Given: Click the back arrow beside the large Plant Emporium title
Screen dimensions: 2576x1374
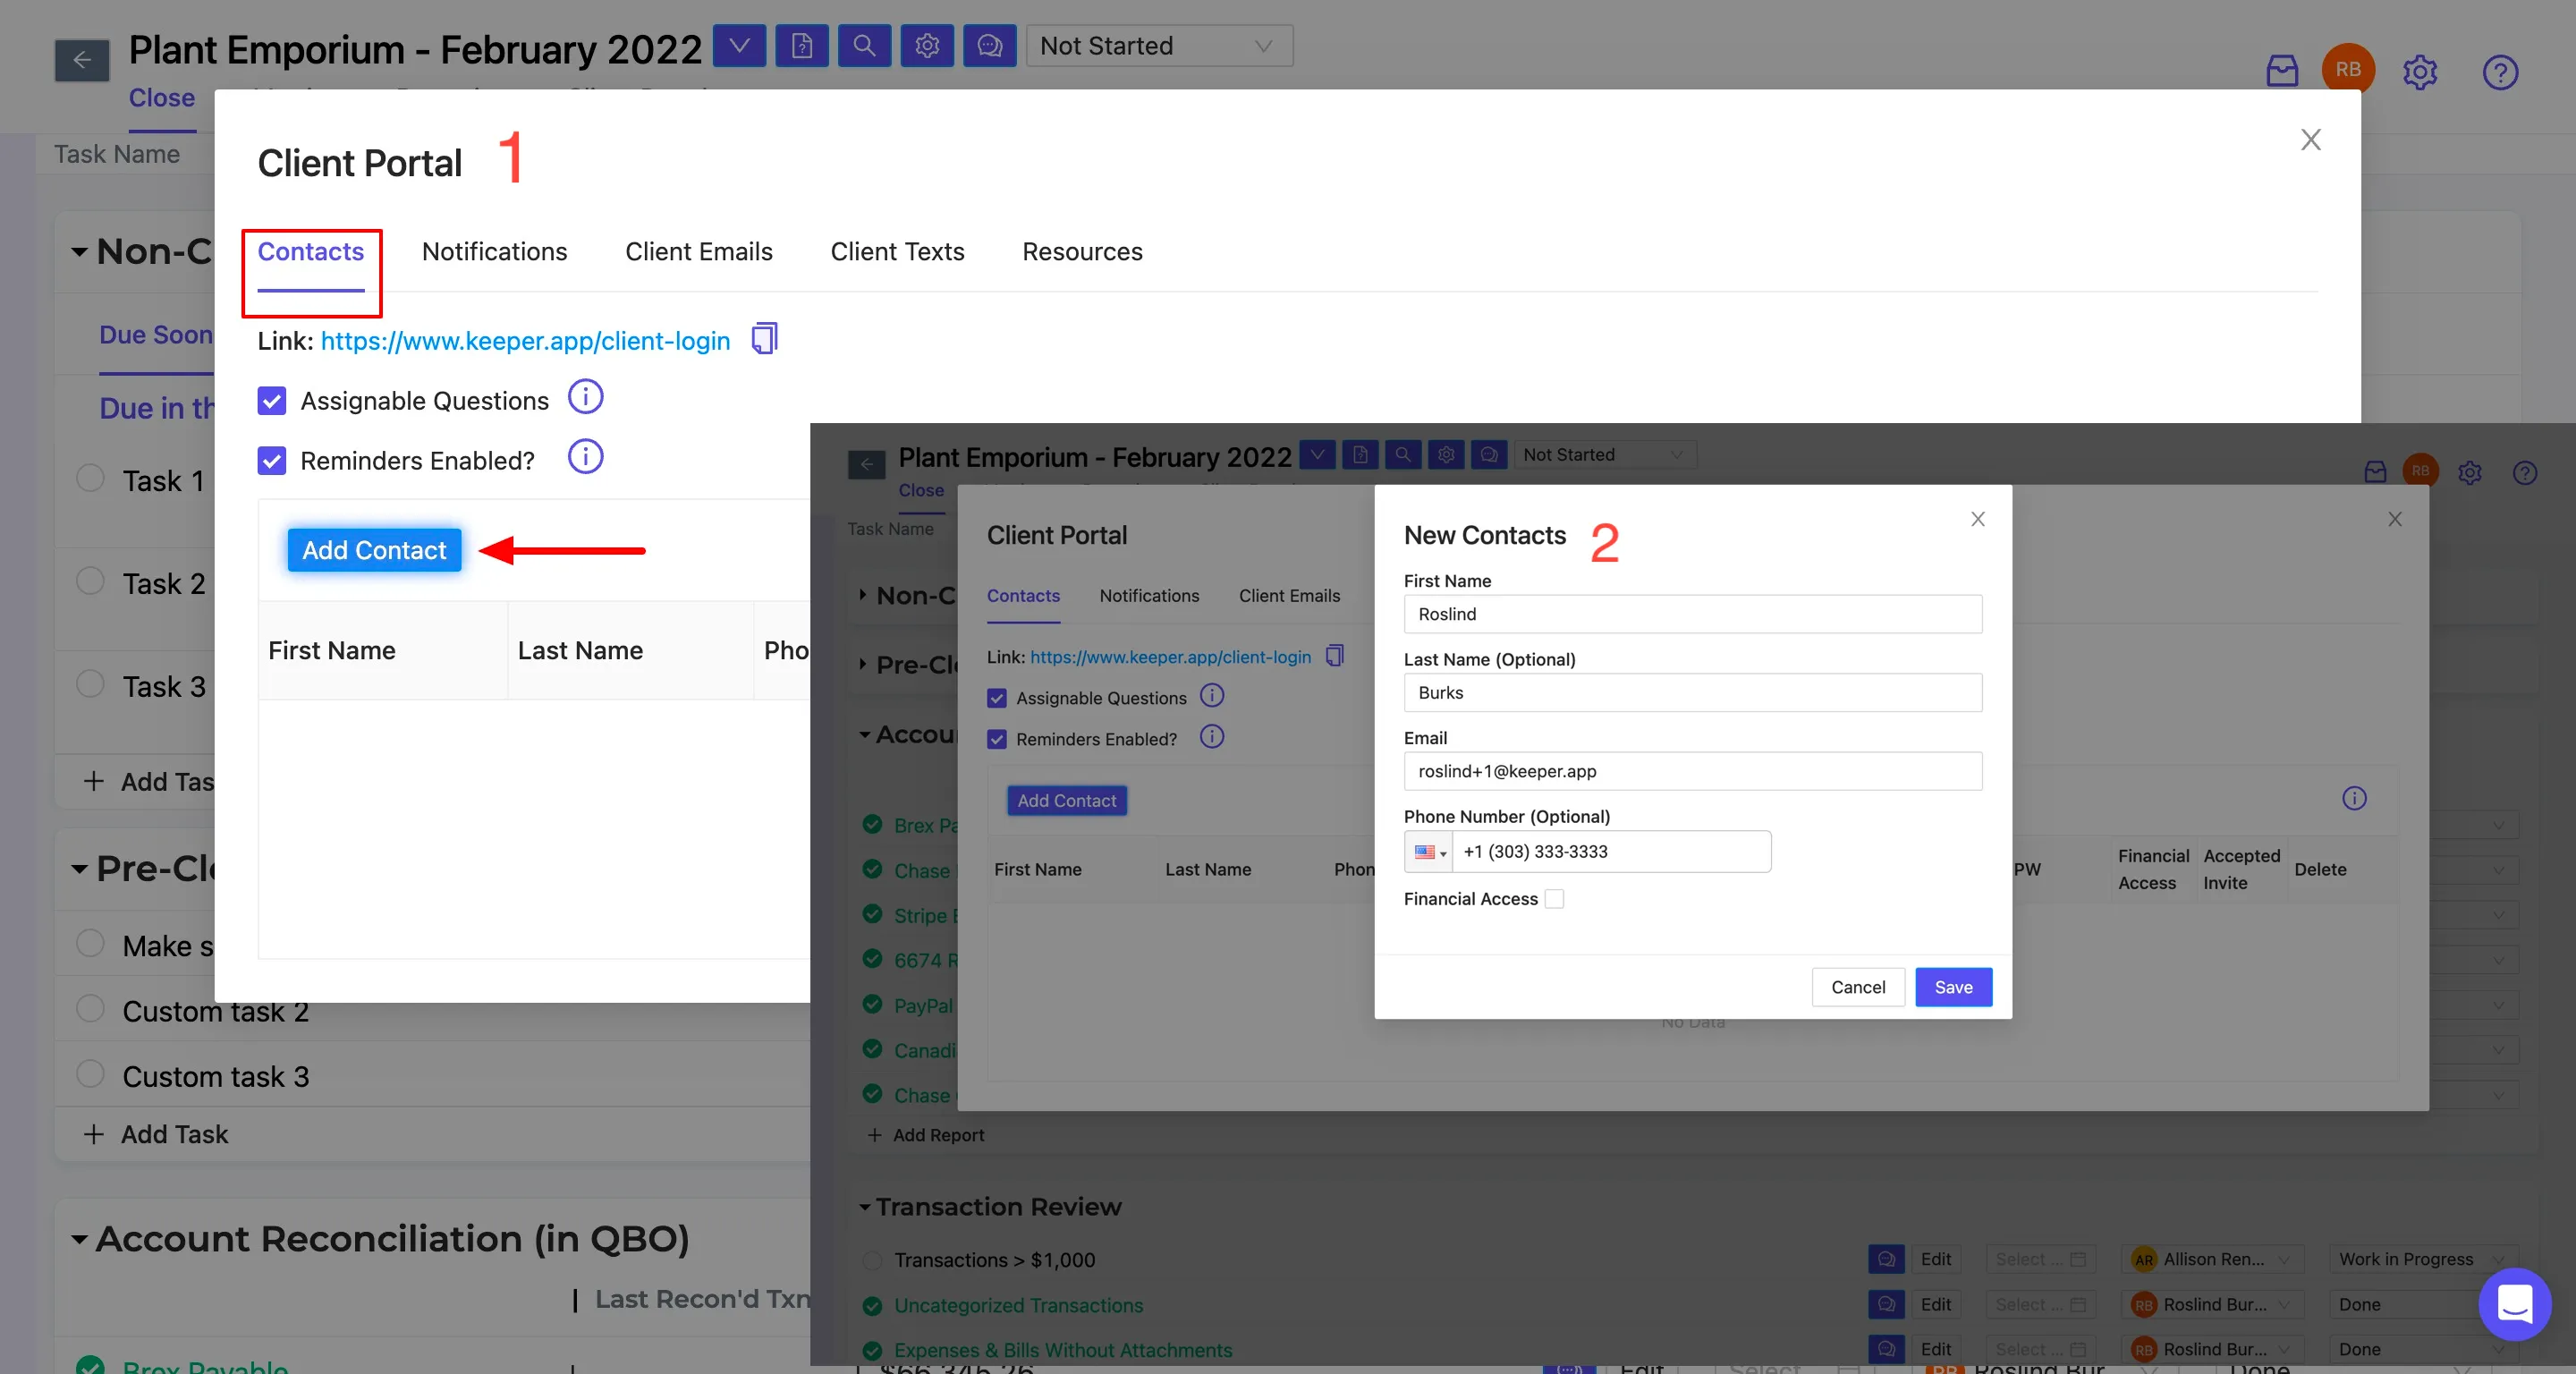Looking at the screenshot, I should pos(82,60).
